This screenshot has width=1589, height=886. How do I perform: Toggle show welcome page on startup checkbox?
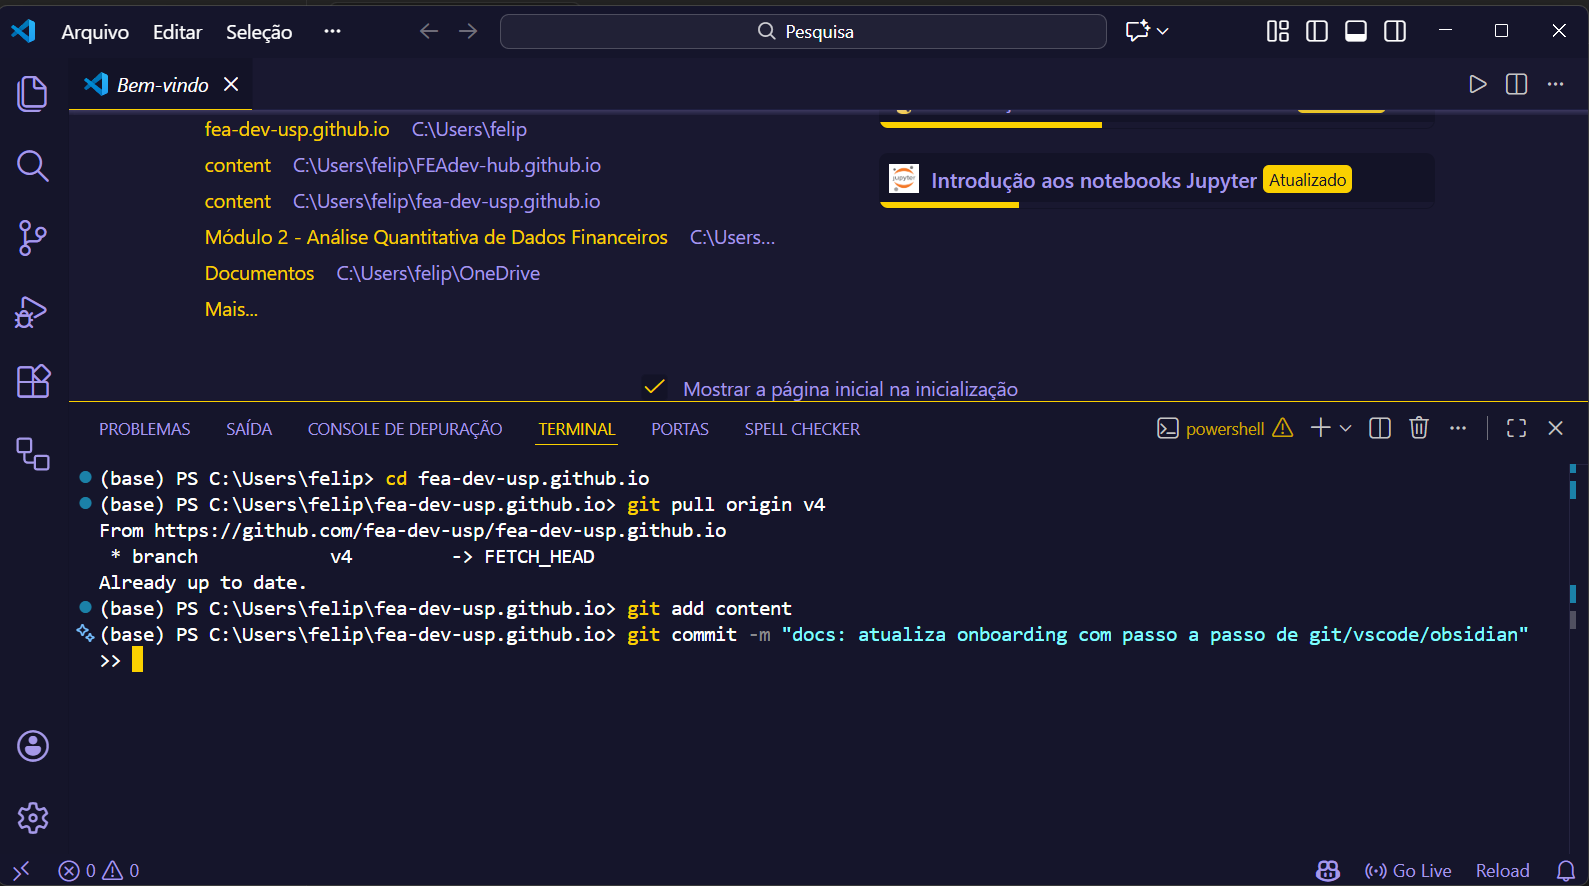click(x=655, y=388)
